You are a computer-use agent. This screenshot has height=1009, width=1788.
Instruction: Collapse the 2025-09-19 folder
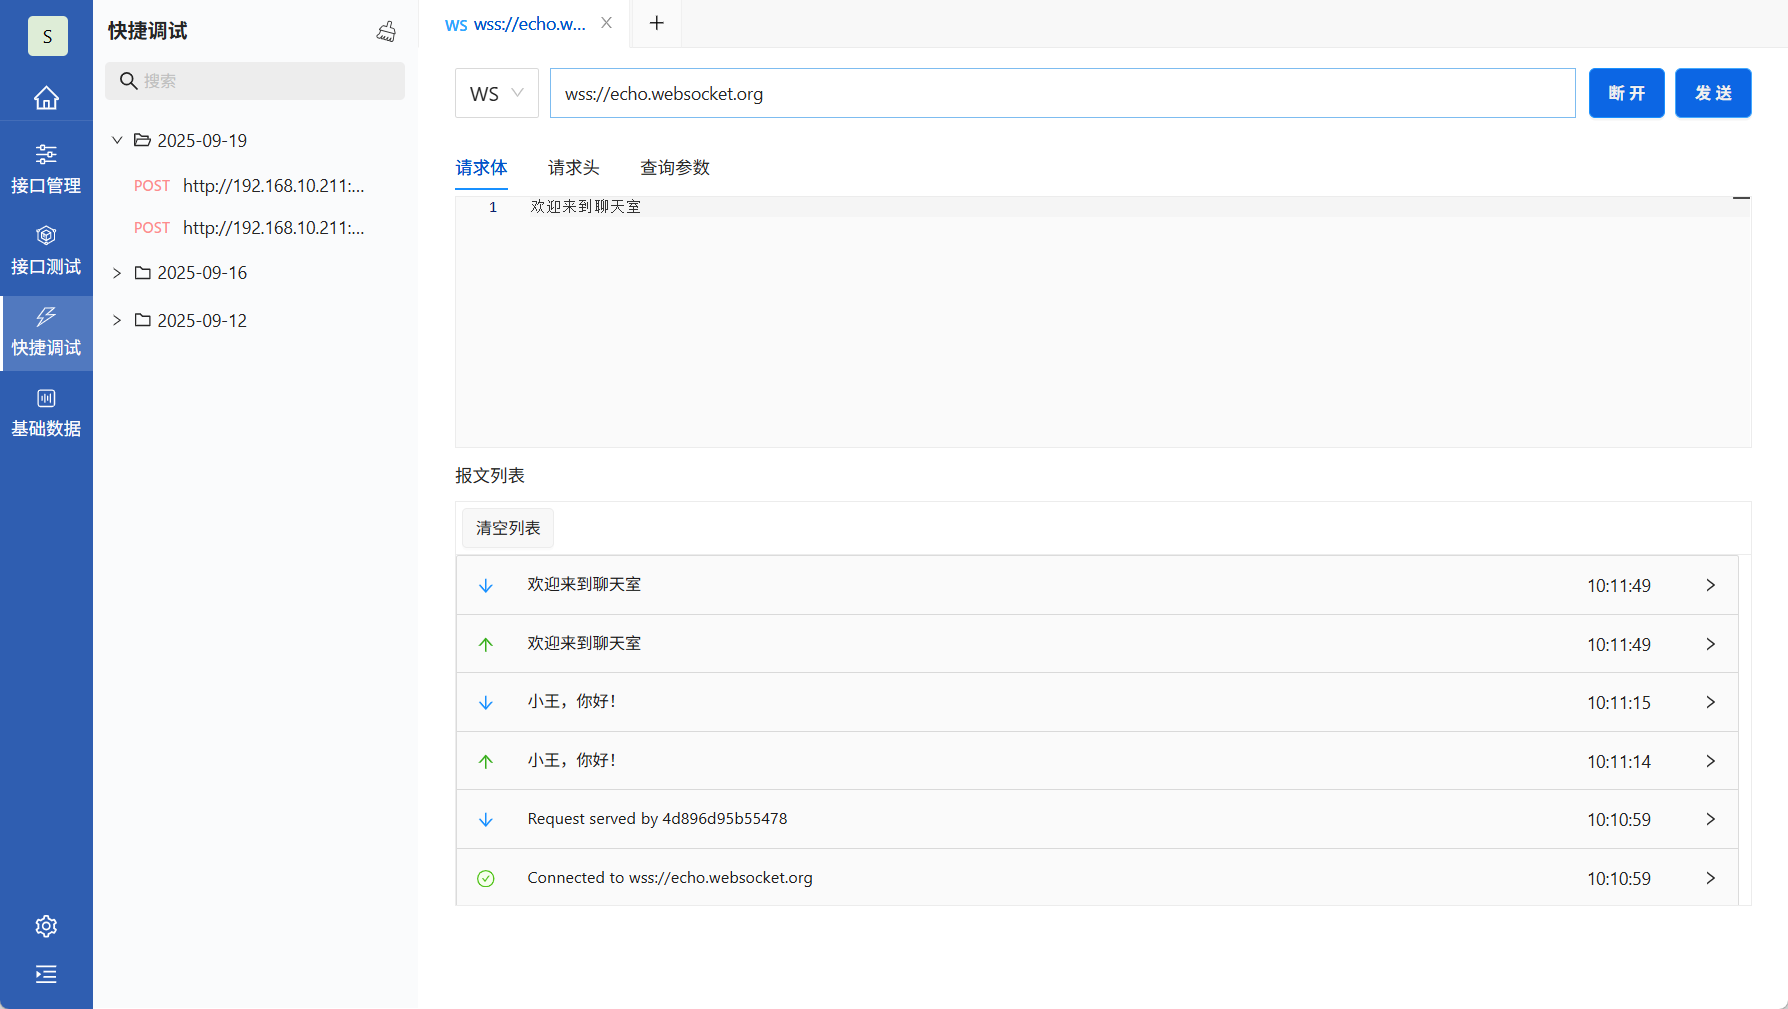tap(117, 140)
